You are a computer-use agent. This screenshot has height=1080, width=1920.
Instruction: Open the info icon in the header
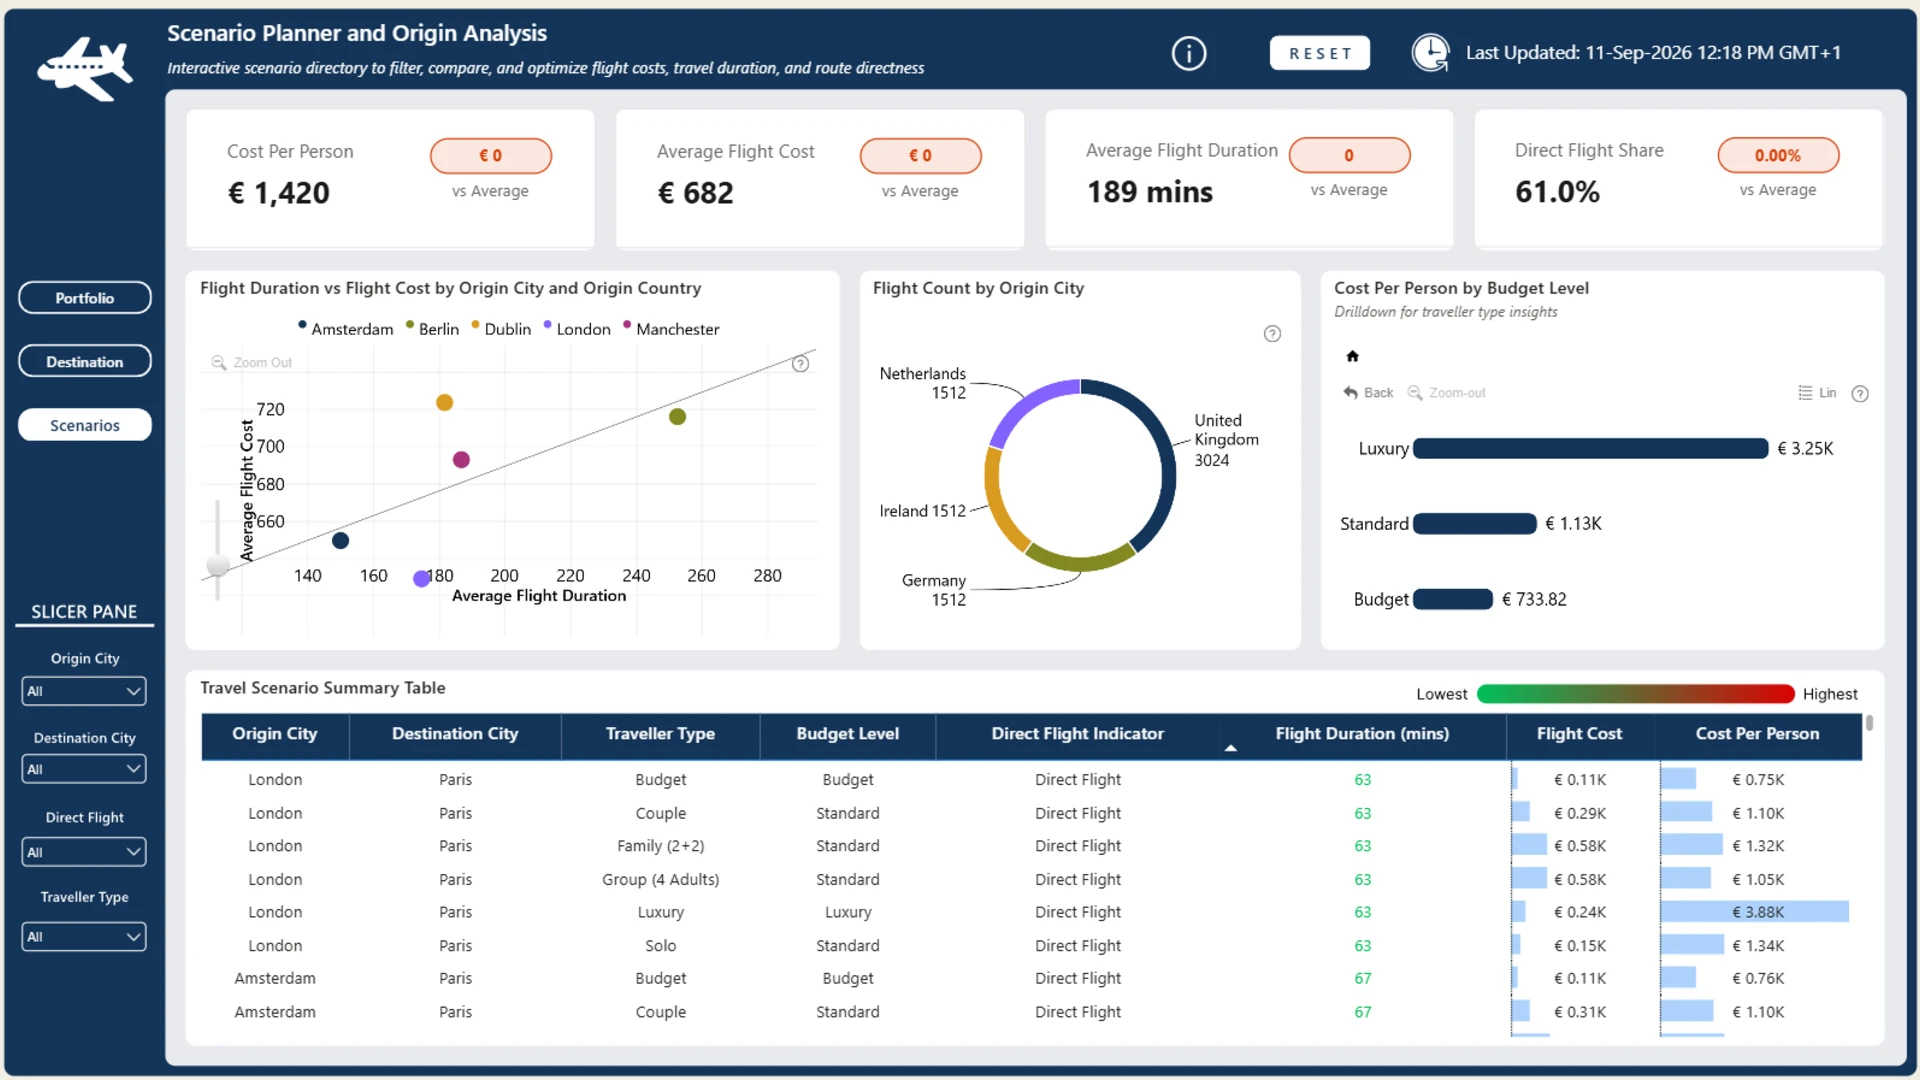point(1189,53)
